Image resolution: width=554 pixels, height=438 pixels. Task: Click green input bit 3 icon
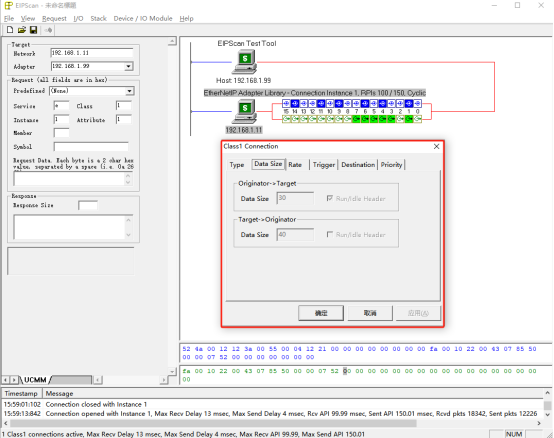[x=391, y=119]
